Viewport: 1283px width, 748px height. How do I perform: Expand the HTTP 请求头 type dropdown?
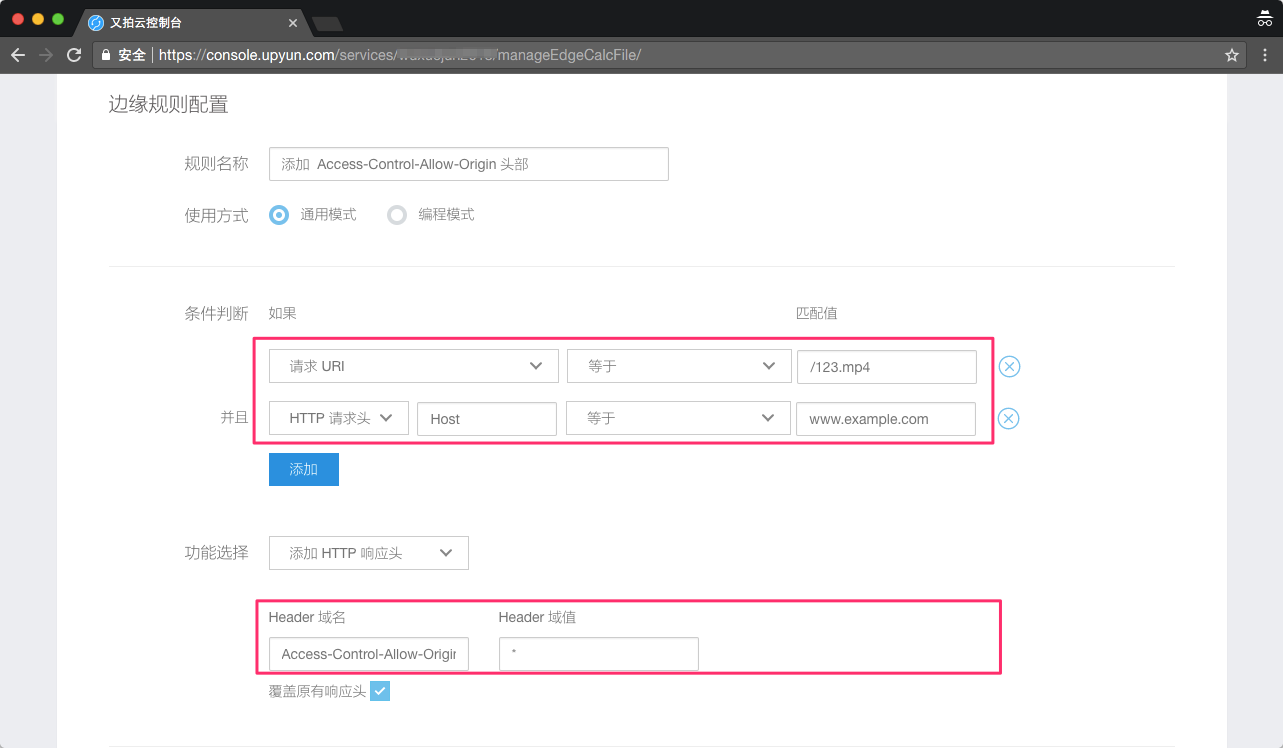338,418
